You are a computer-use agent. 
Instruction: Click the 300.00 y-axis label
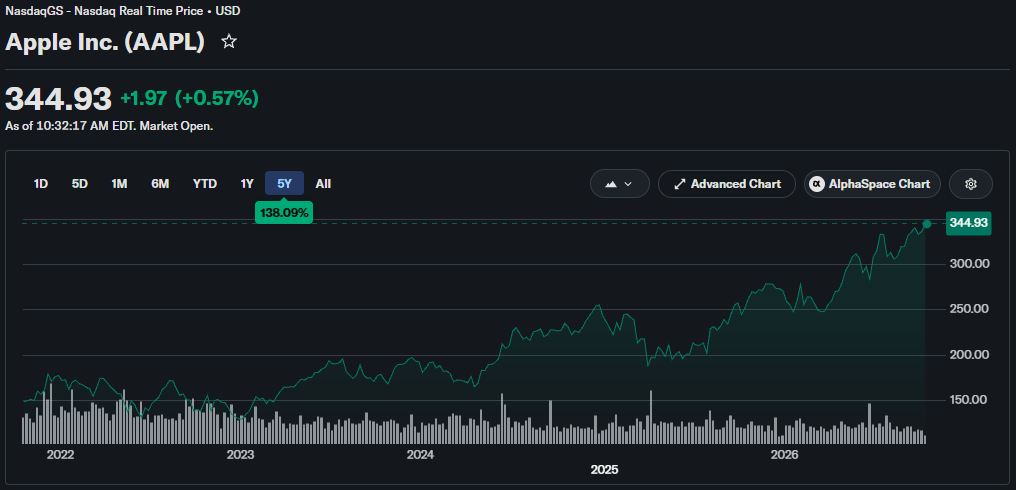[x=968, y=264]
